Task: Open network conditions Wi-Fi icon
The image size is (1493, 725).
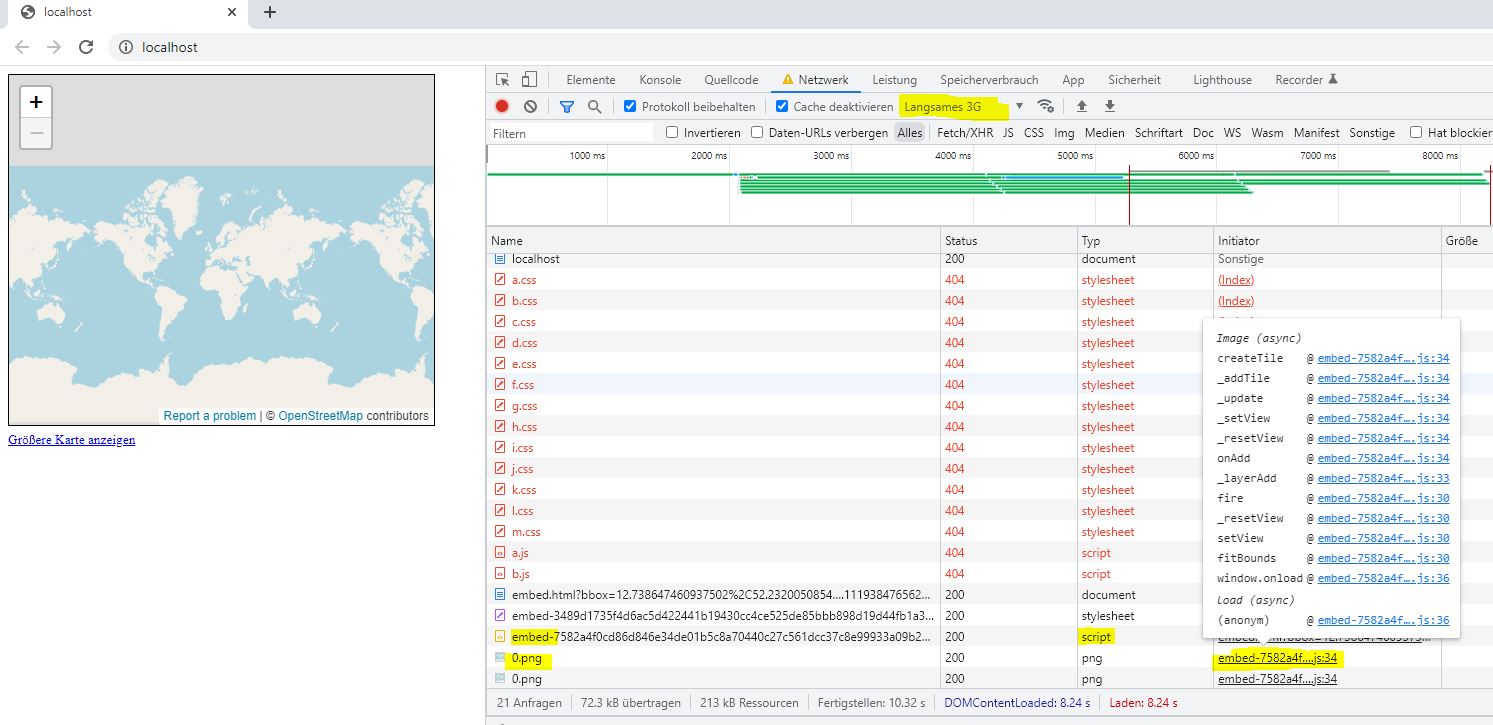Action: point(1046,106)
